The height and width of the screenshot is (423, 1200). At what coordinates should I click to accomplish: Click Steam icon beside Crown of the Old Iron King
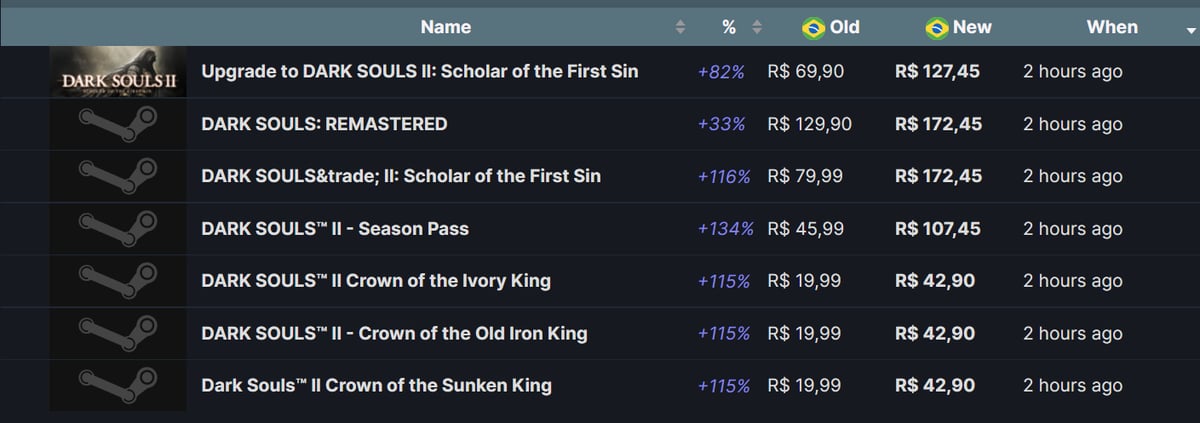(x=118, y=333)
